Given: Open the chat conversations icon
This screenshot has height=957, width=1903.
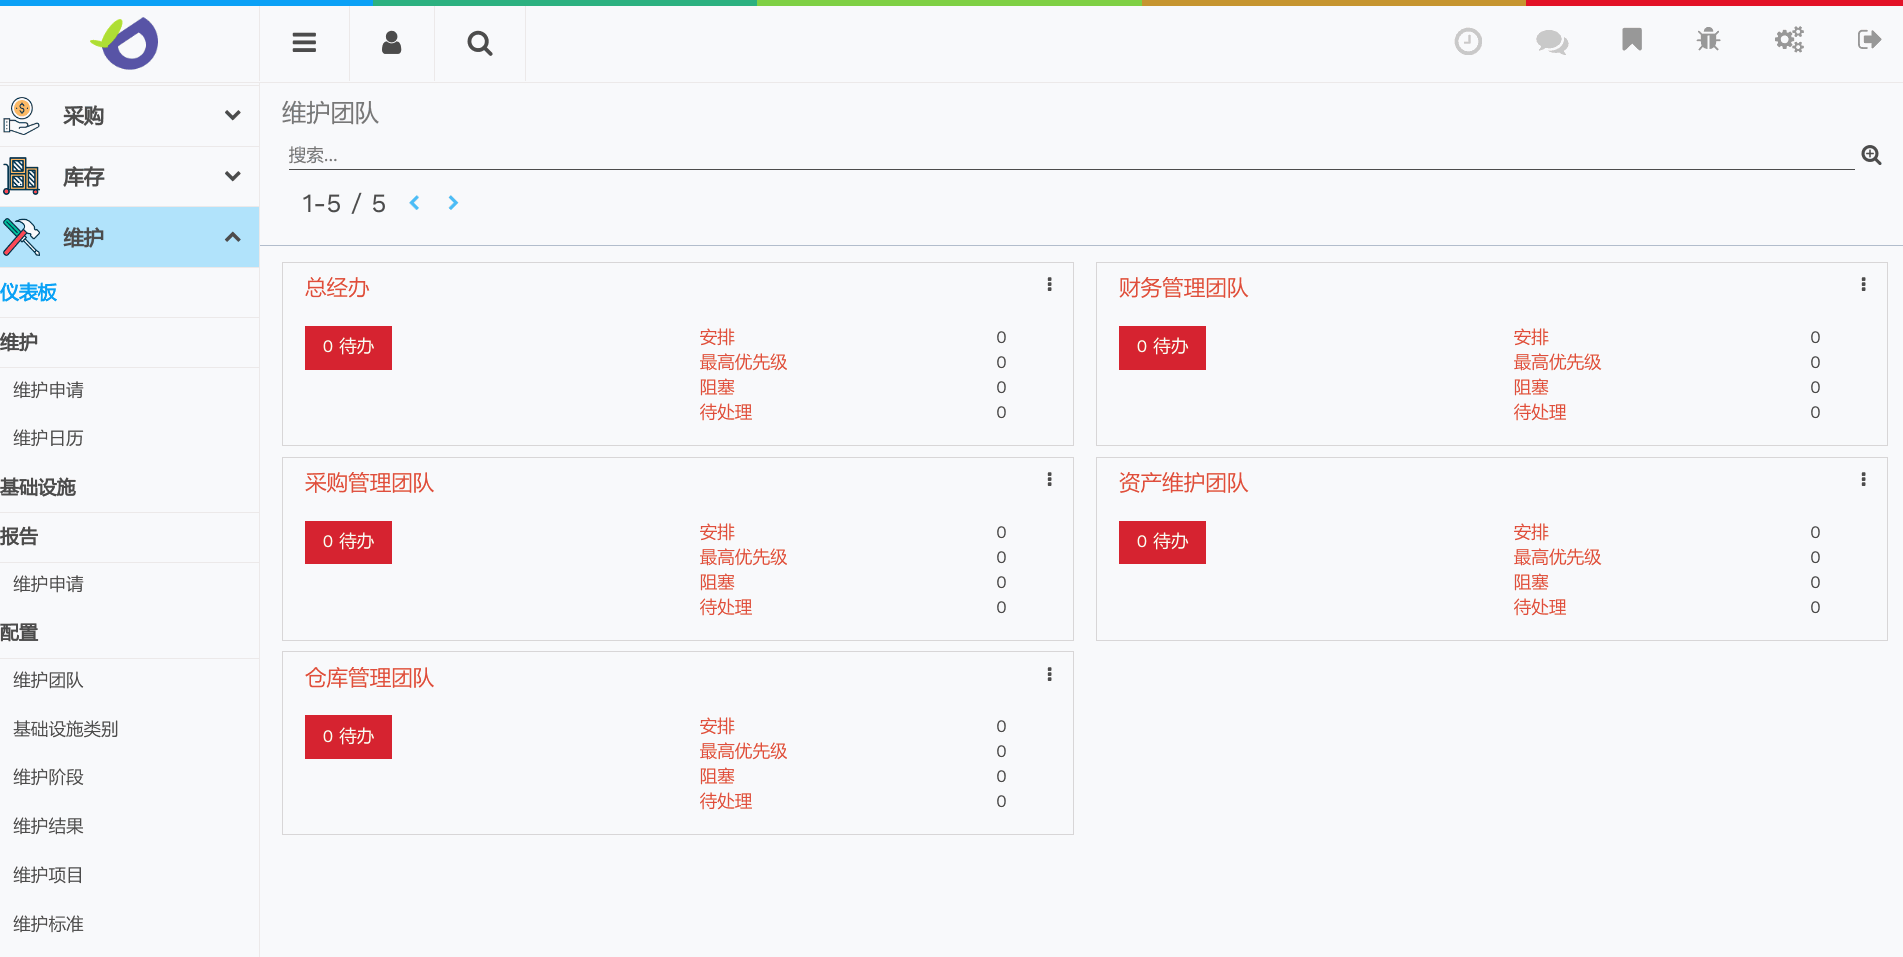Looking at the screenshot, I should point(1551,41).
